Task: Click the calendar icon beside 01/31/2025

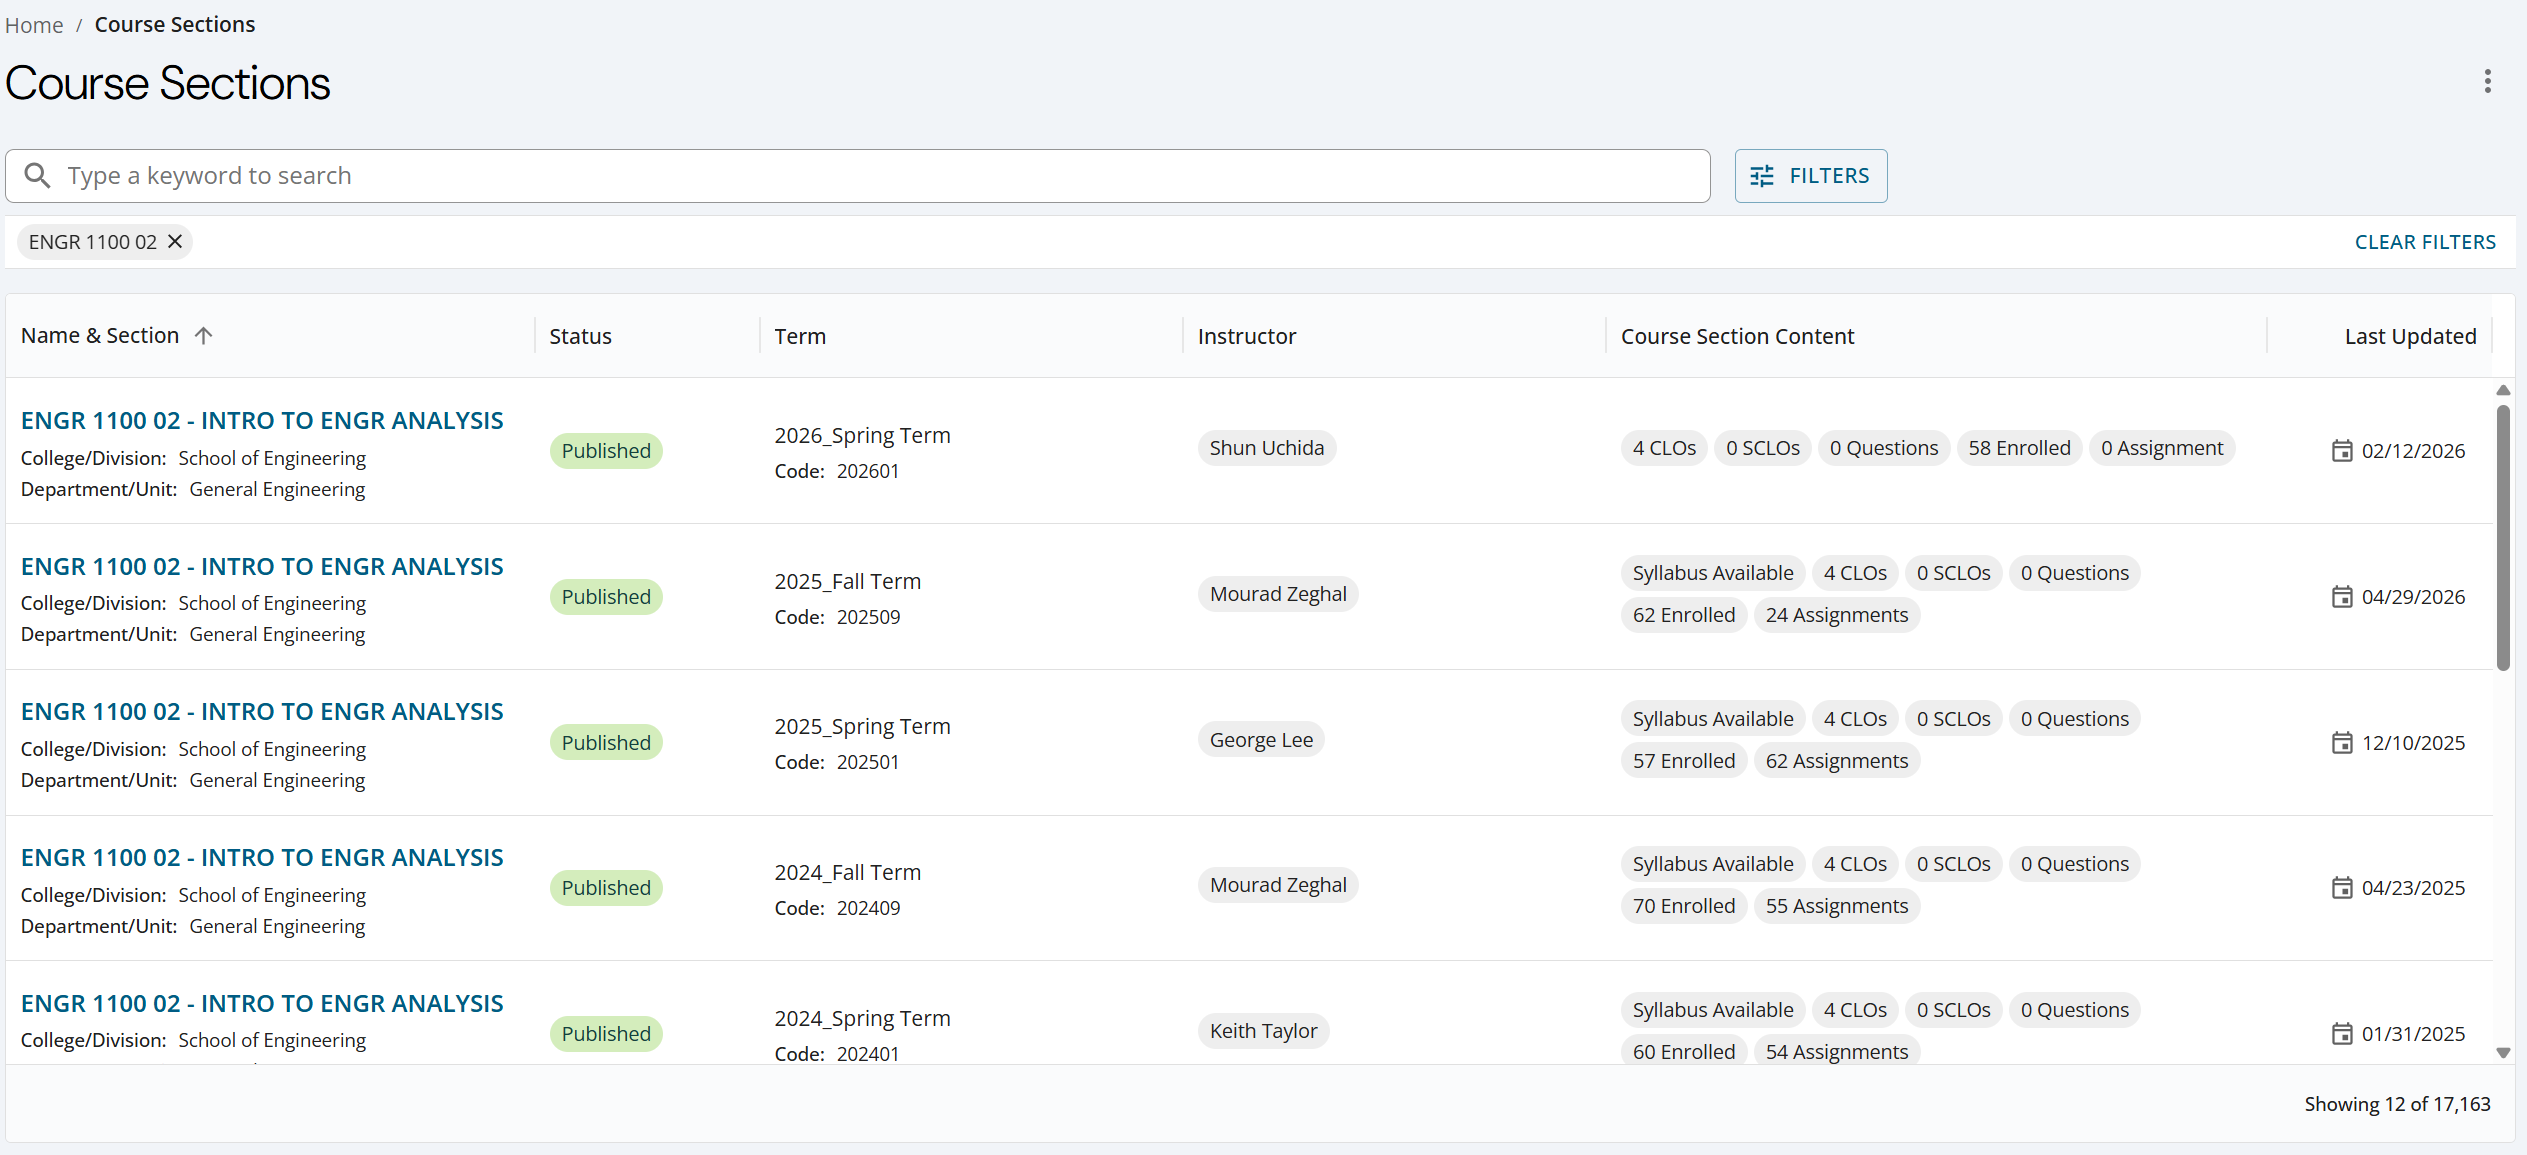Action: [x=2341, y=1034]
